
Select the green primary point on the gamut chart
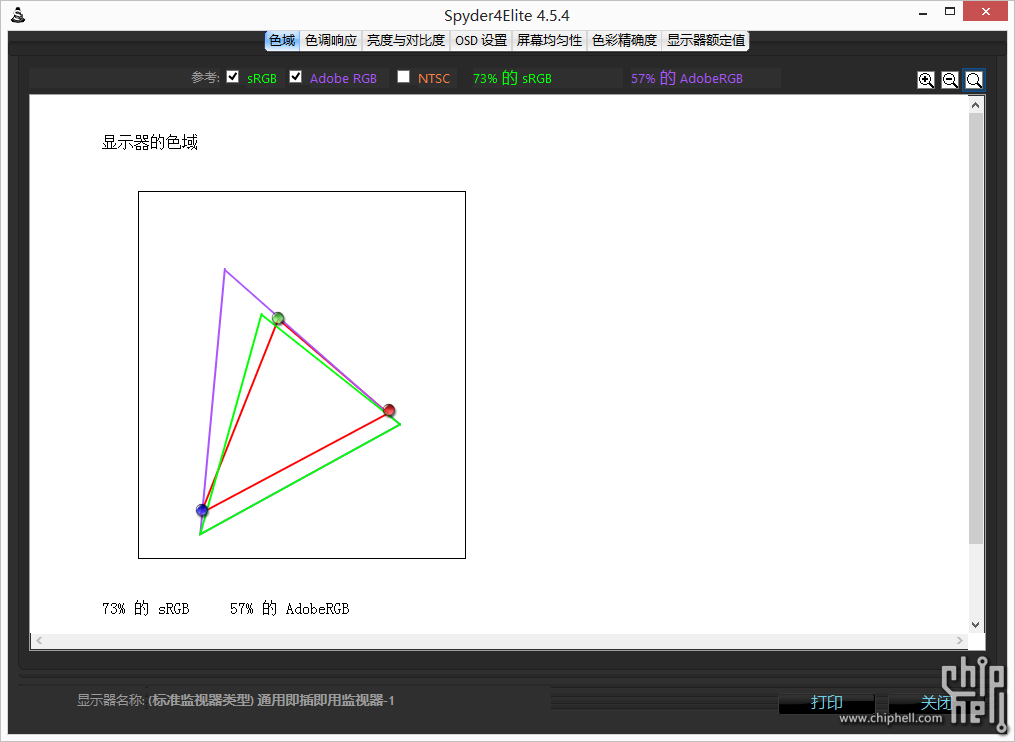point(278,318)
